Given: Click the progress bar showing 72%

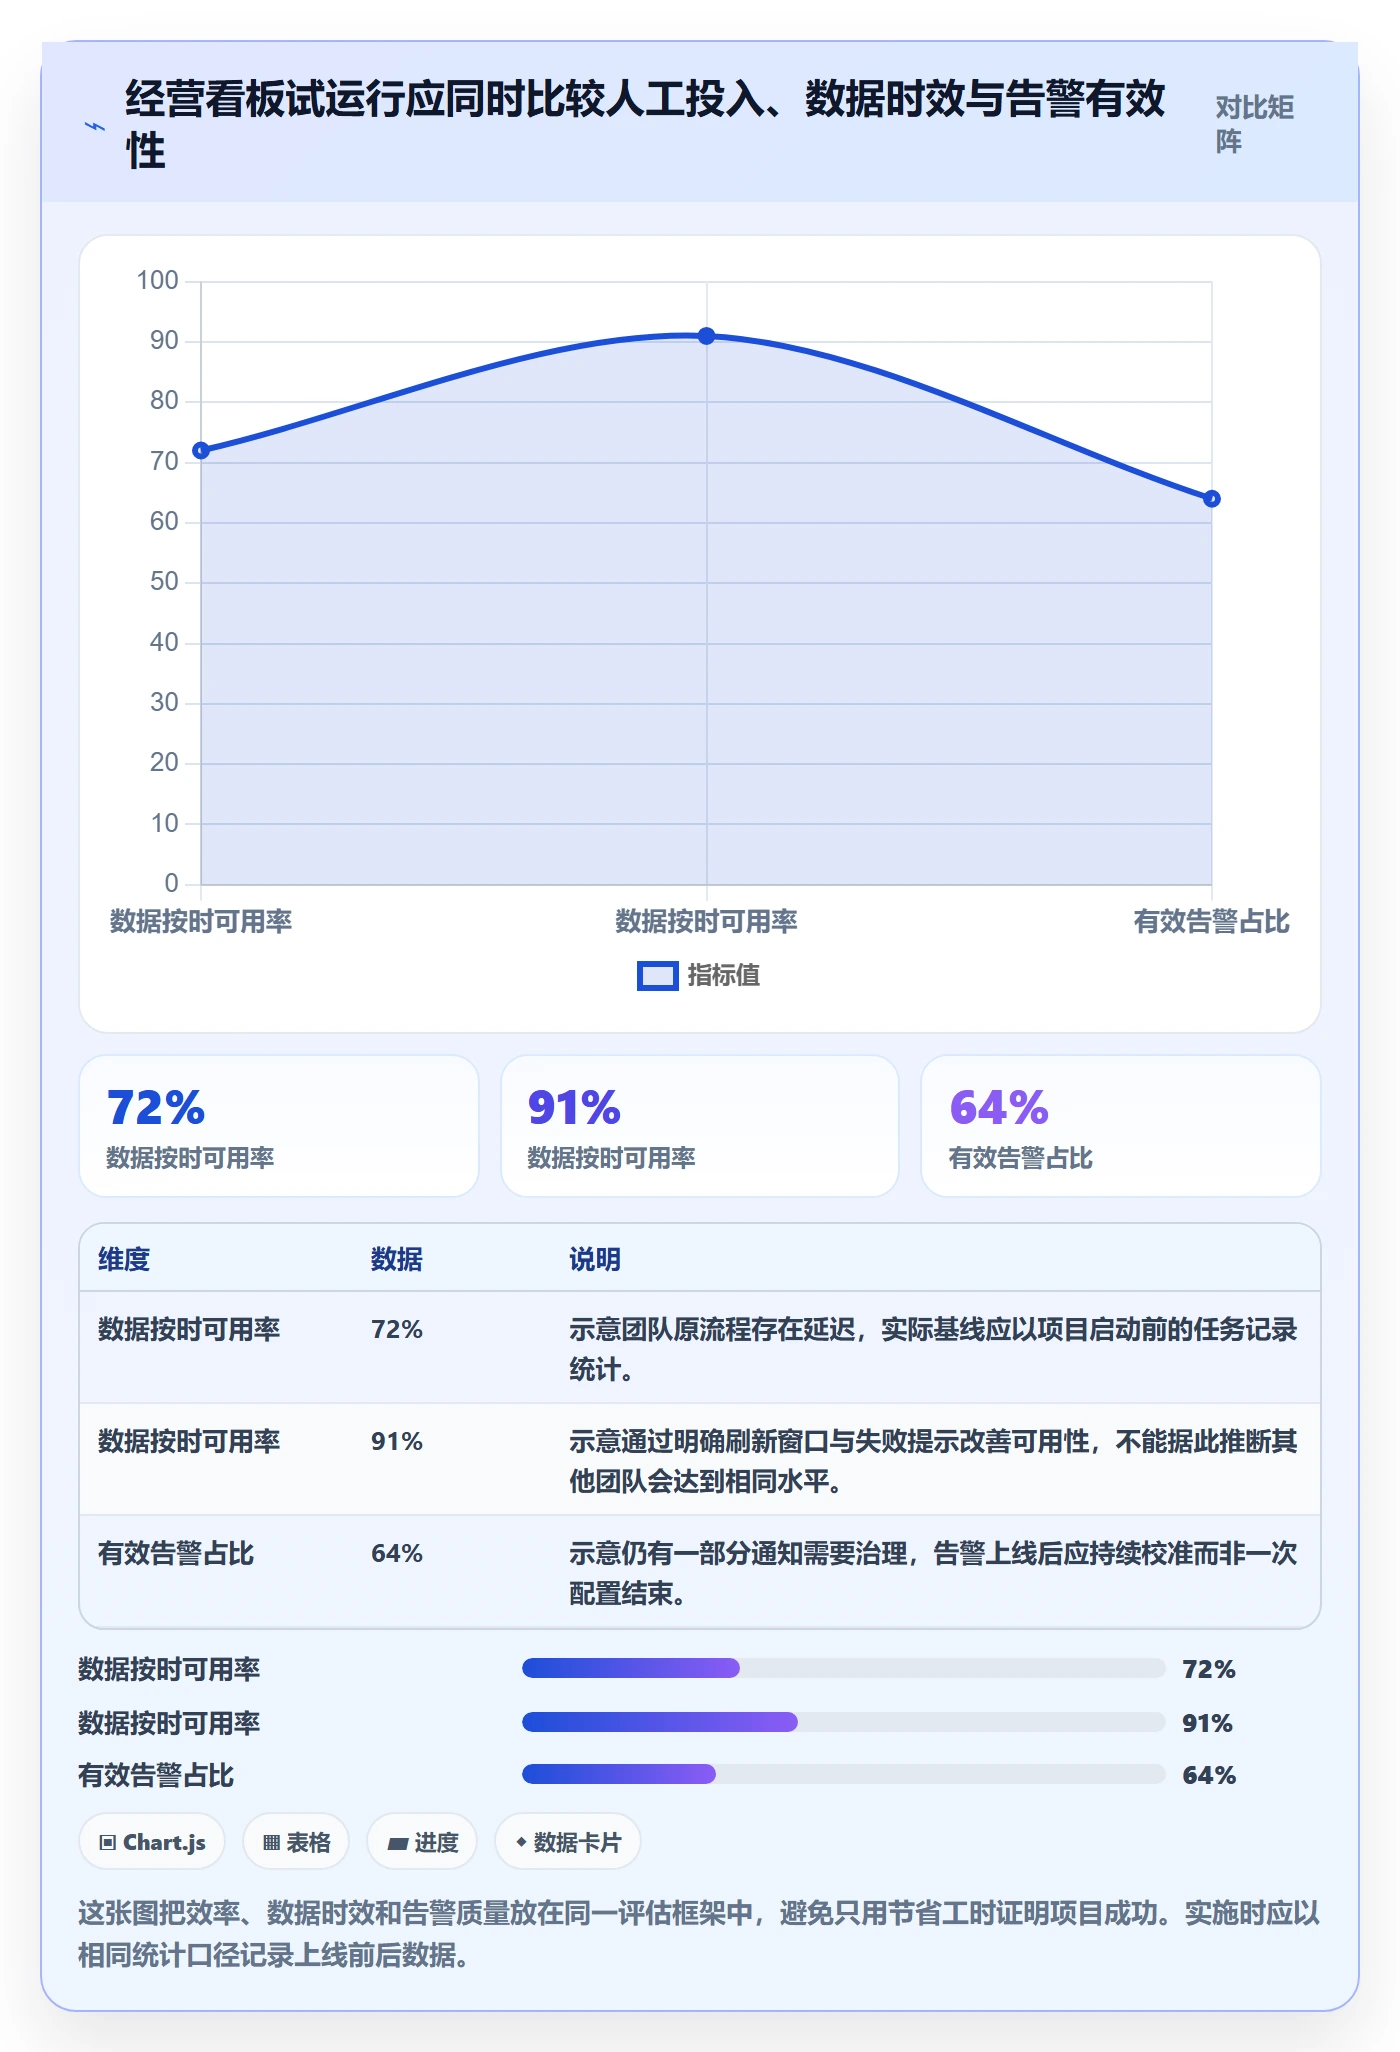Looking at the screenshot, I should pyautogui.click(x=844, y=1668).
